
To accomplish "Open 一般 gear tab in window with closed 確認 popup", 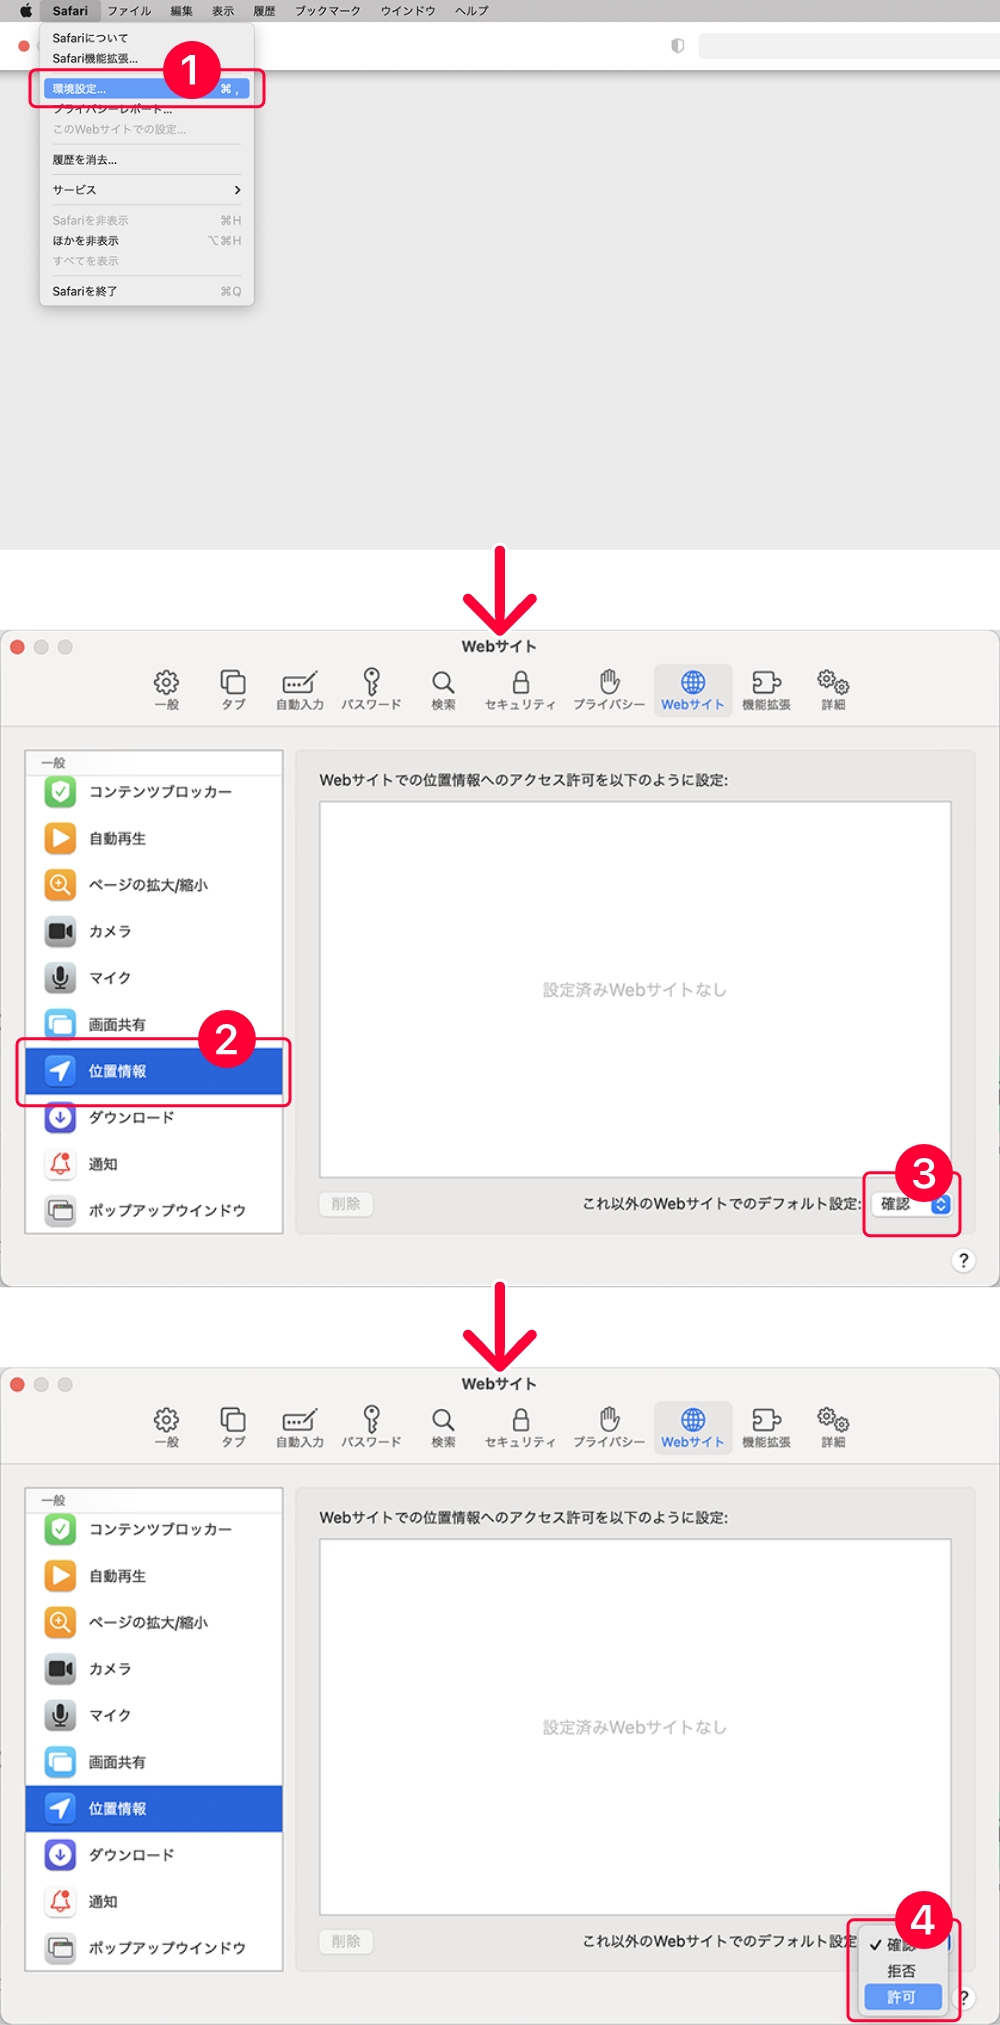I will point(166,690).
